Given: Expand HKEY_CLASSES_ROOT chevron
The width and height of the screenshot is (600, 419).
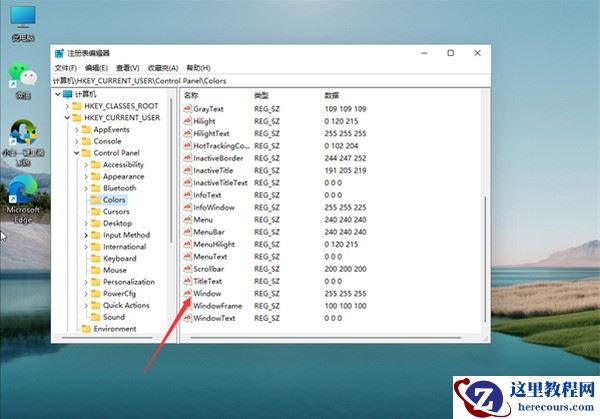Looking at the screenshot, I should pyautogui.click(x=67, y=106).
